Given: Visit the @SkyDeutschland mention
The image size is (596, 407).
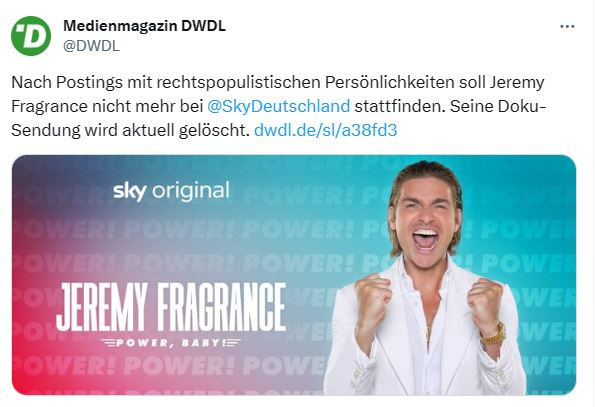Looking at the screenshot, I should coord(279,106).
